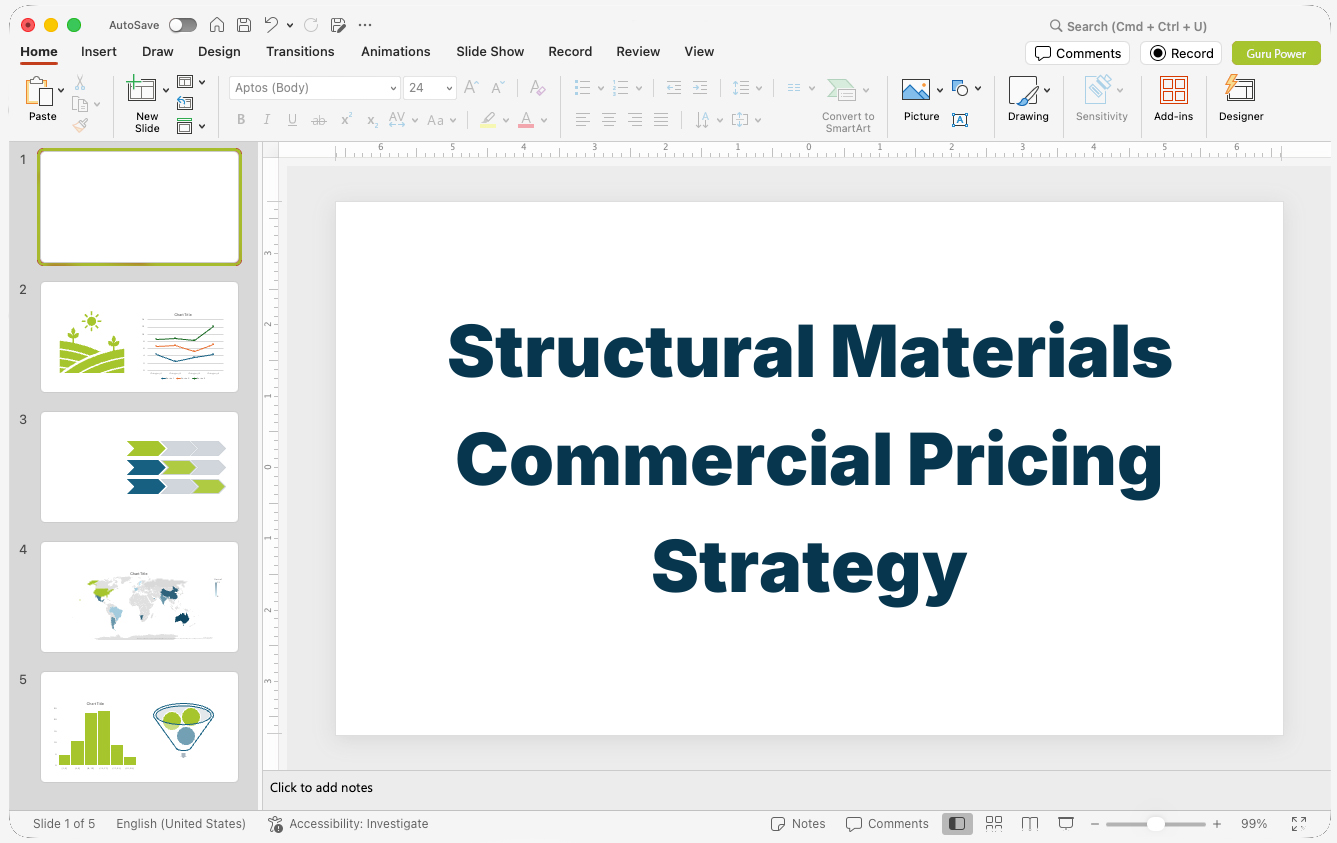The height and width of the screenshot is (843, 1337).
Task: Click the Undo arrow icon
Action: [271, 25]
